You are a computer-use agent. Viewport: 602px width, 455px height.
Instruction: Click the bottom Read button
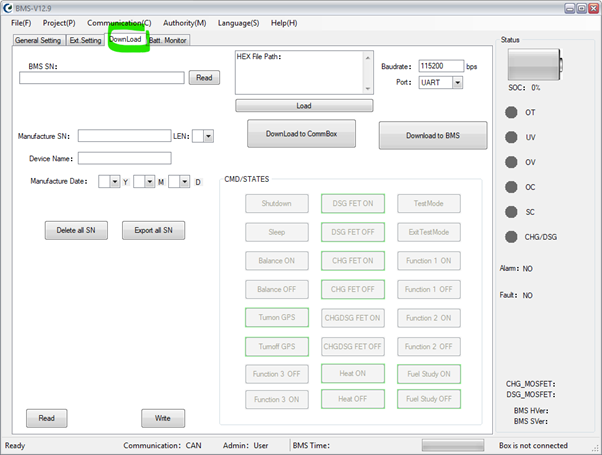click(x=47, y=418)
